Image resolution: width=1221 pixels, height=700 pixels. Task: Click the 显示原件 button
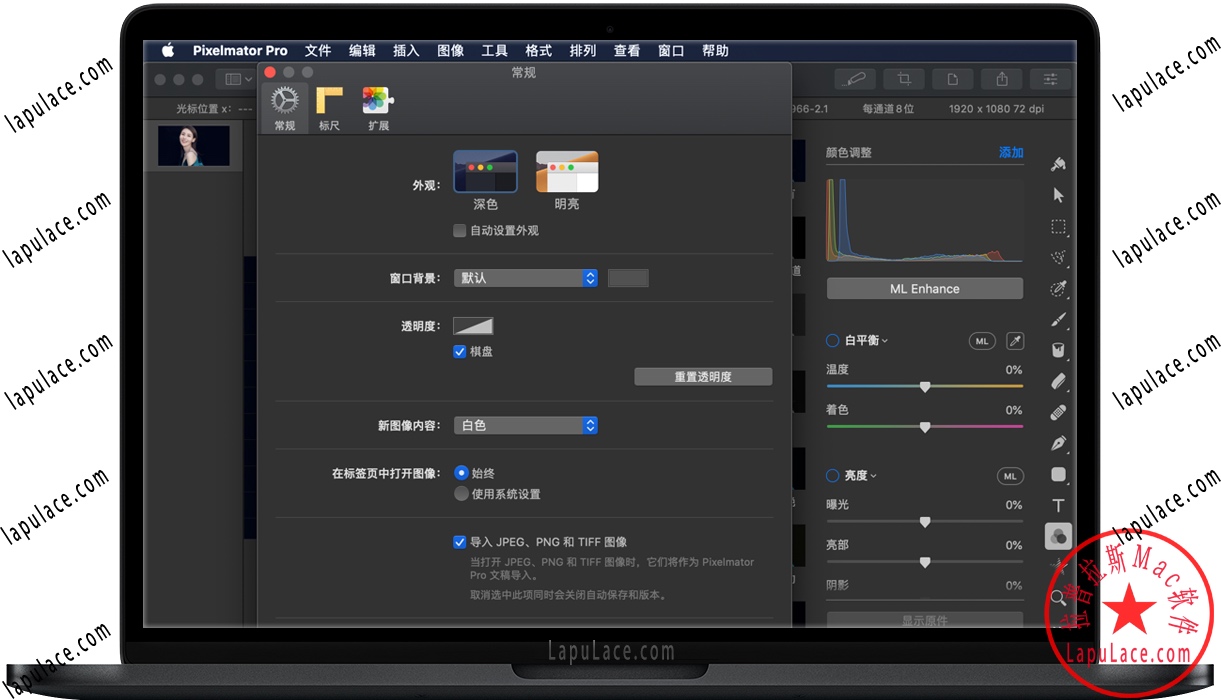point(924,621)
